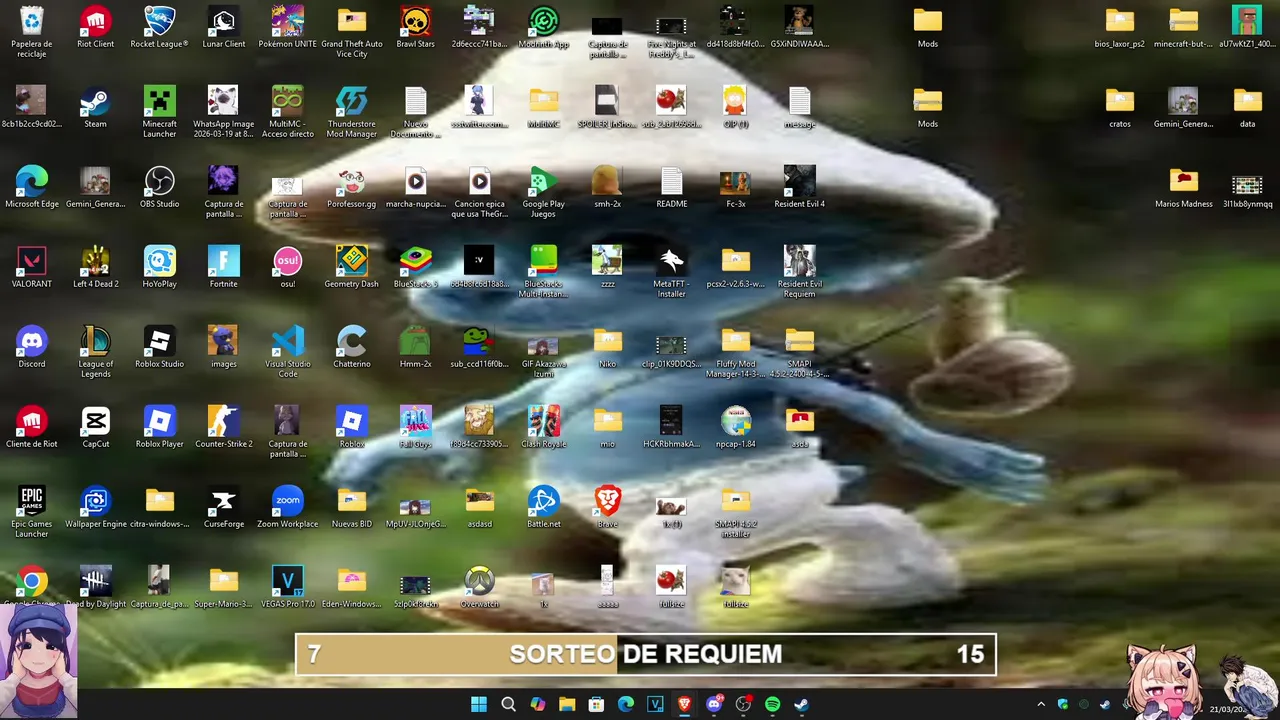The height and width of the screenshot is (720, 1280).
Task: Click the Porofessor.gg desktop icon
Action: coord(351,187)
